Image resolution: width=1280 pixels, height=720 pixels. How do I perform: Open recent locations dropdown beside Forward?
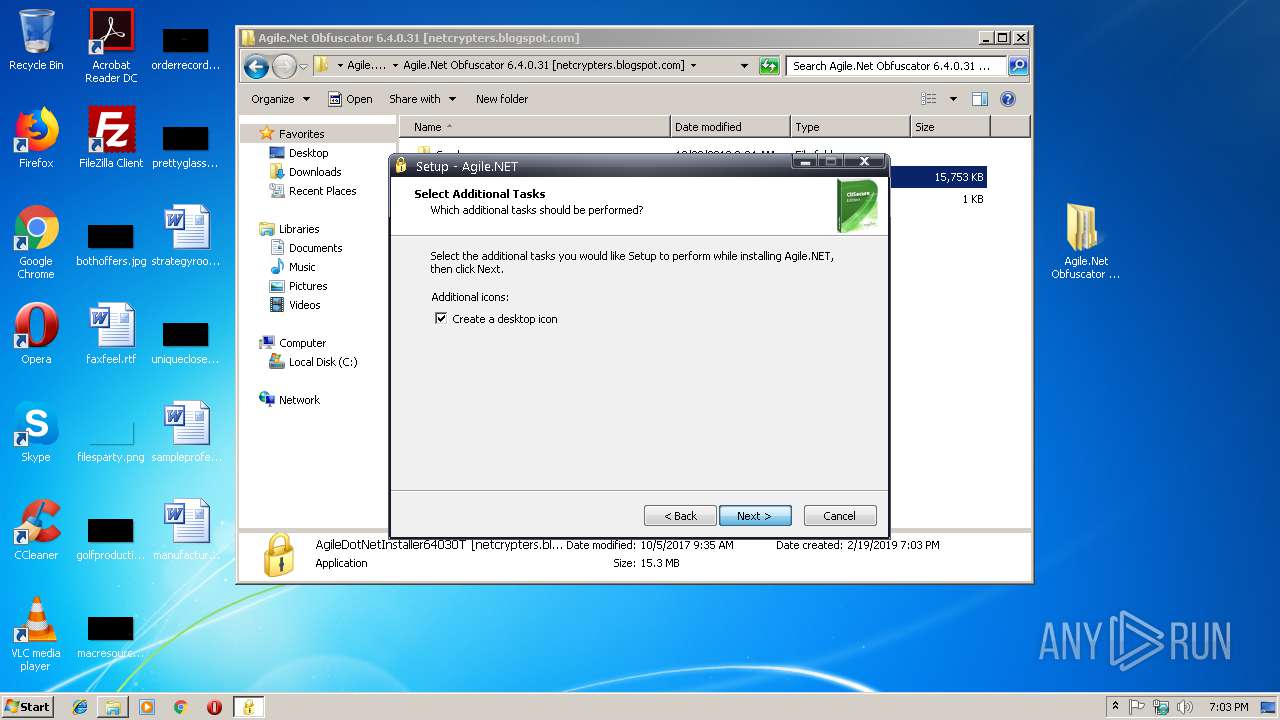tap(304, 66)
